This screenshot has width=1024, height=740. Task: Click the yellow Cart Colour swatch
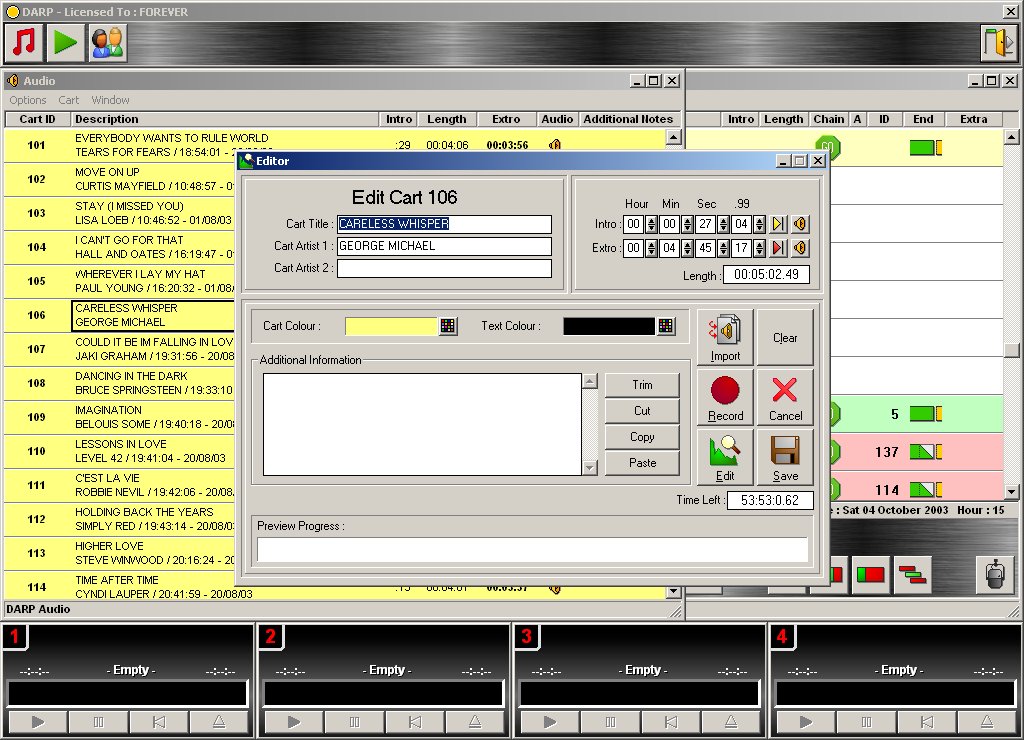tap(391, 326)
